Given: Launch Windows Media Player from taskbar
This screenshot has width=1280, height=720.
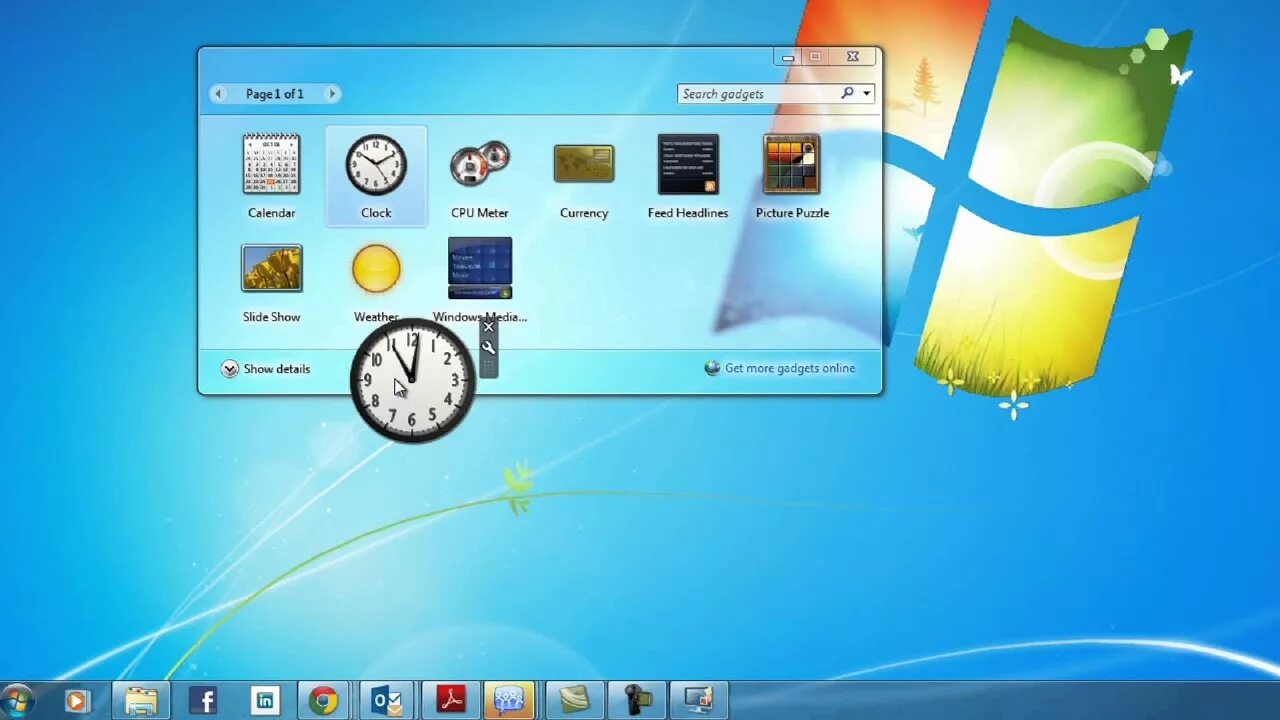Looking at the screenshot, I should coord(77,701).
